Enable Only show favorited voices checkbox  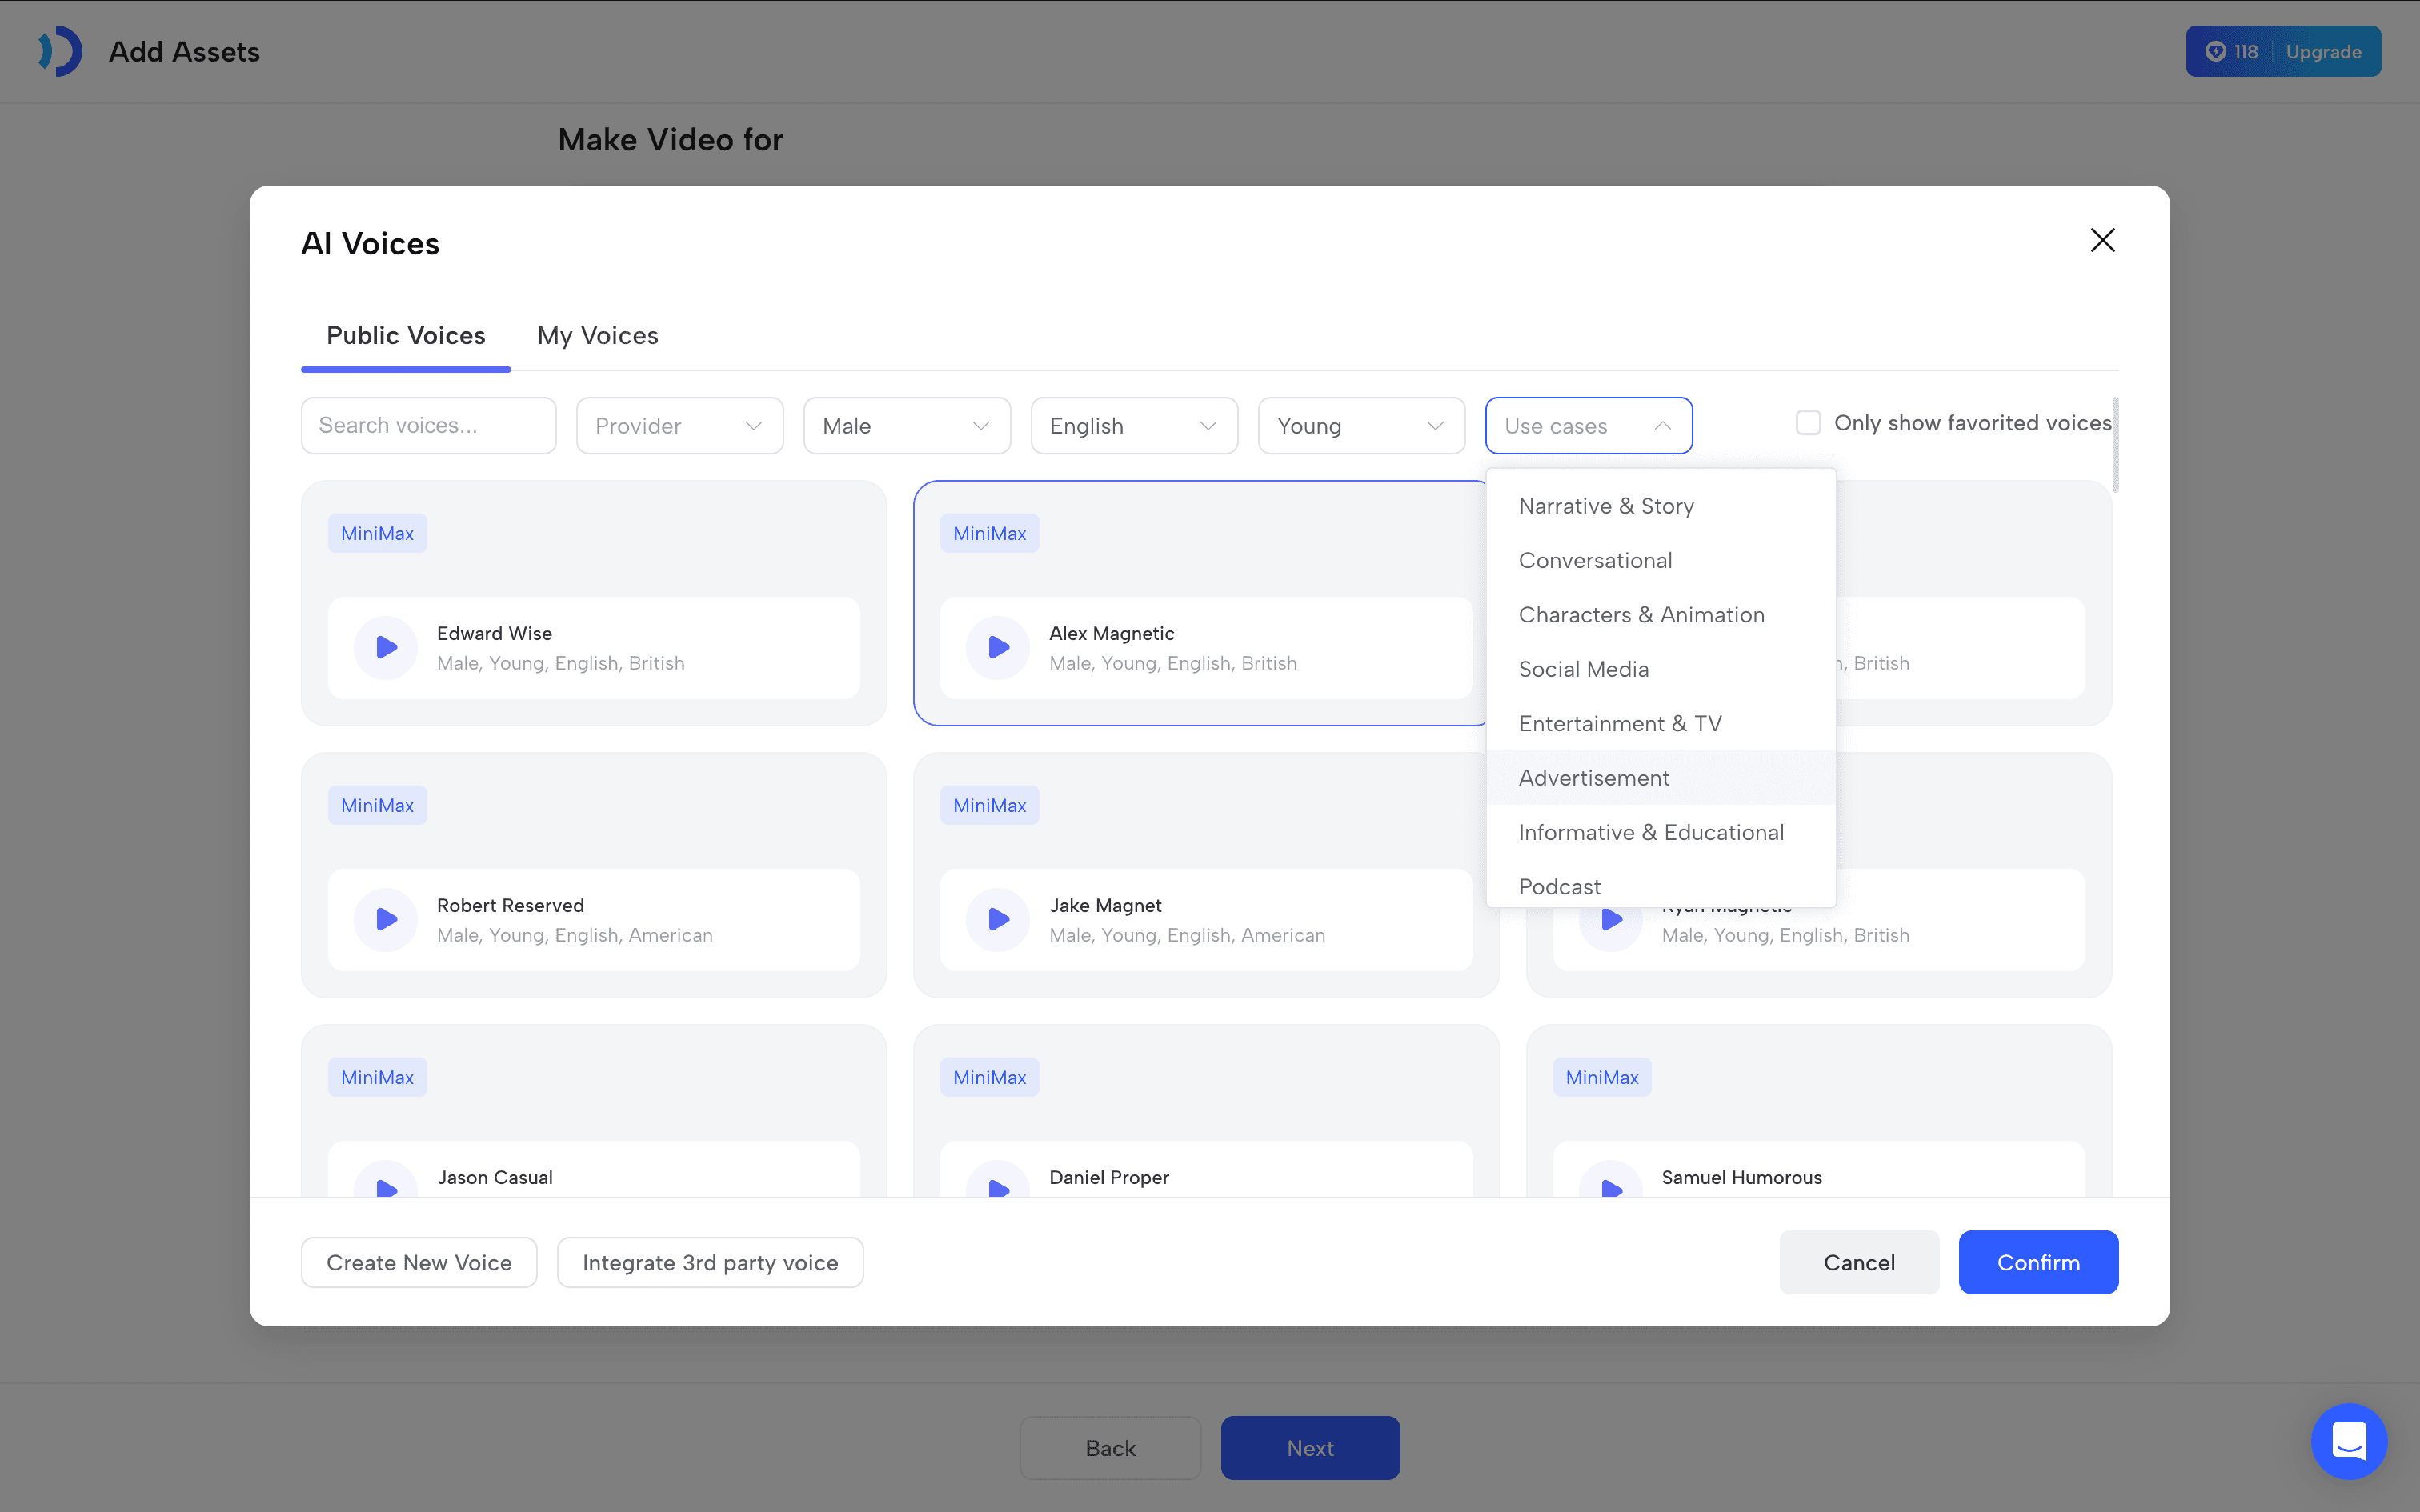[1808, 423]
